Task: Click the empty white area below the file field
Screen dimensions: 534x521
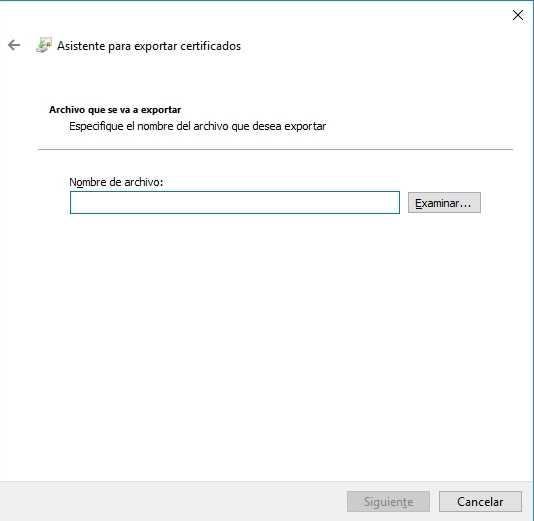Action: tap(266, 341)
